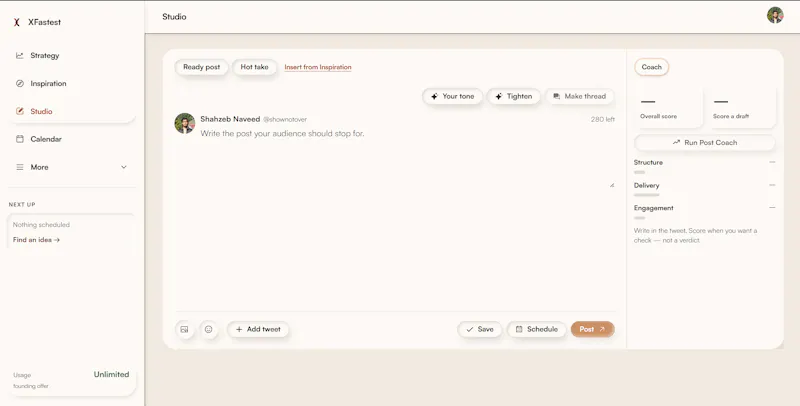Click the Nothing scheduled text

[x=41, y=225]
